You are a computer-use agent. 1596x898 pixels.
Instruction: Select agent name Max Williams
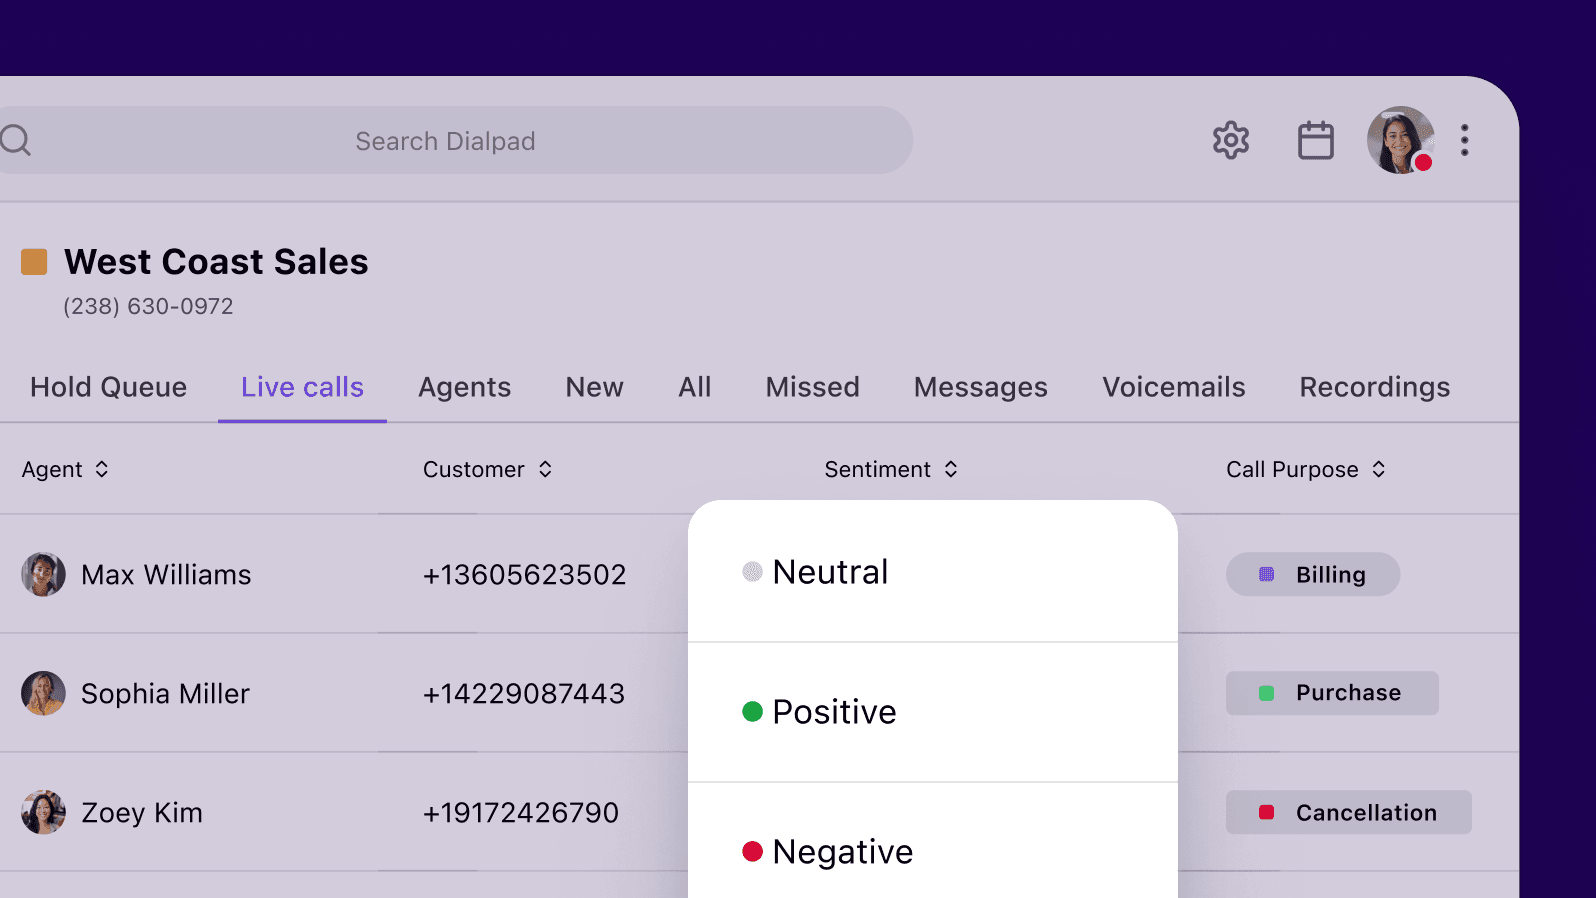point(166,575)
